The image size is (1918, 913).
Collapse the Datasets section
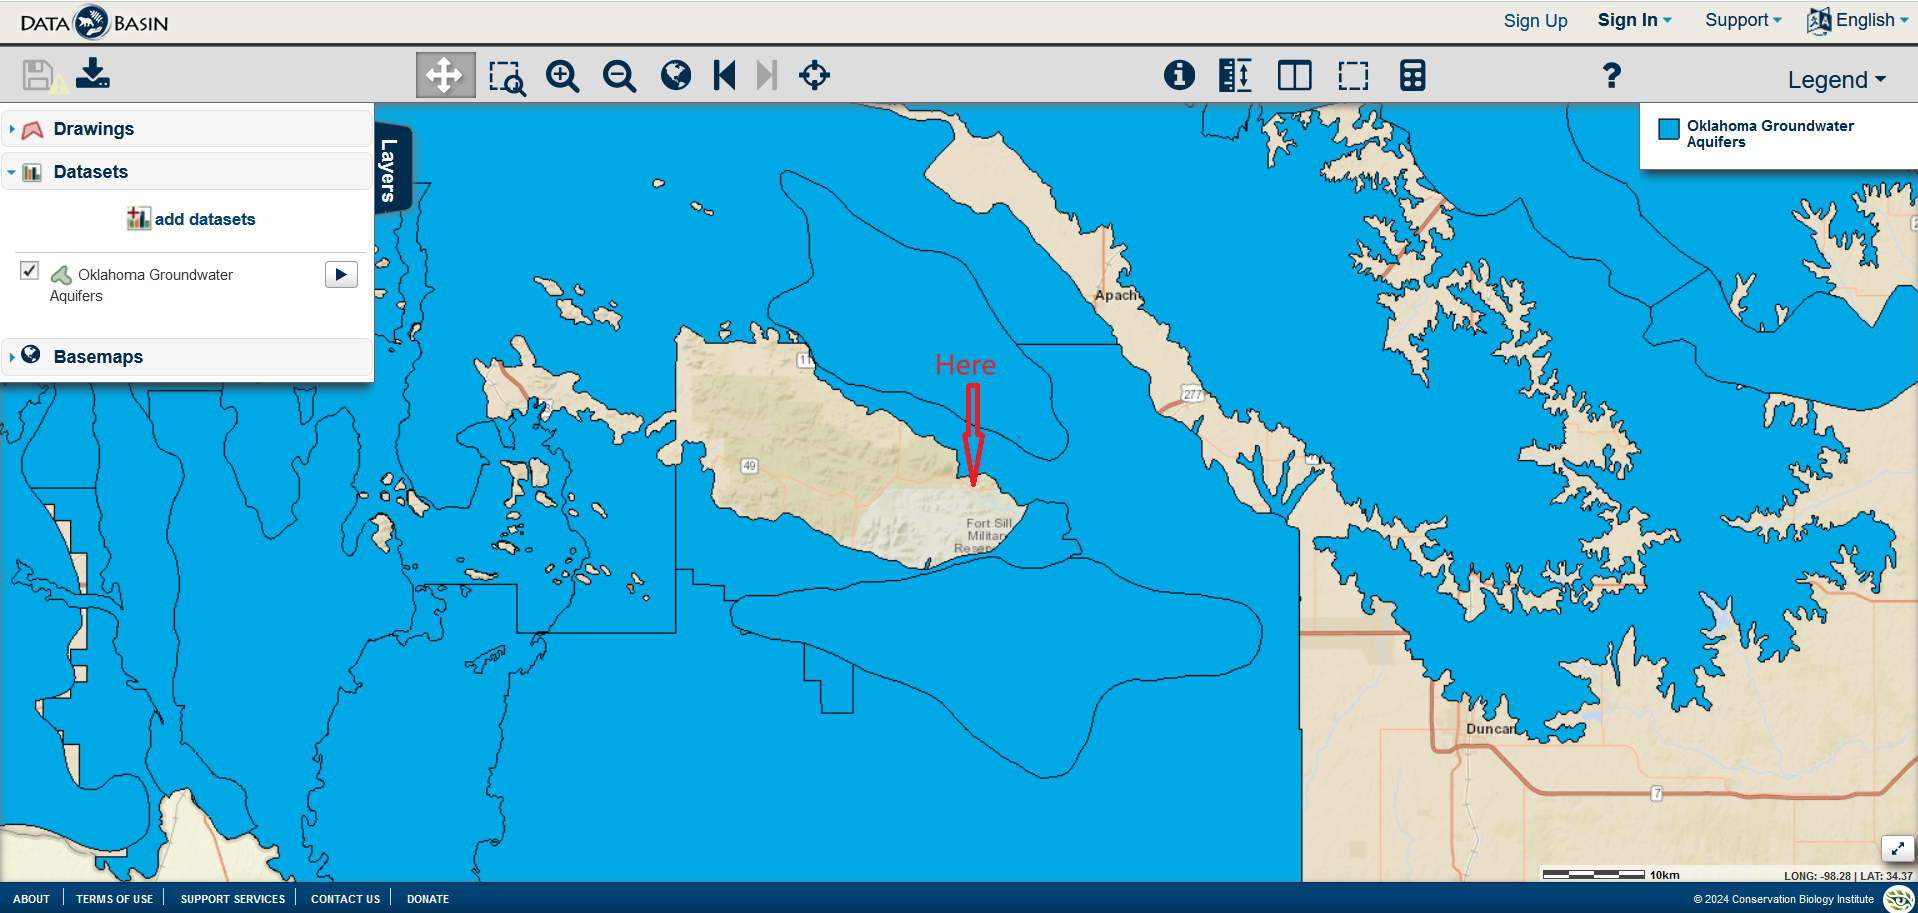(x=11, y=172)
